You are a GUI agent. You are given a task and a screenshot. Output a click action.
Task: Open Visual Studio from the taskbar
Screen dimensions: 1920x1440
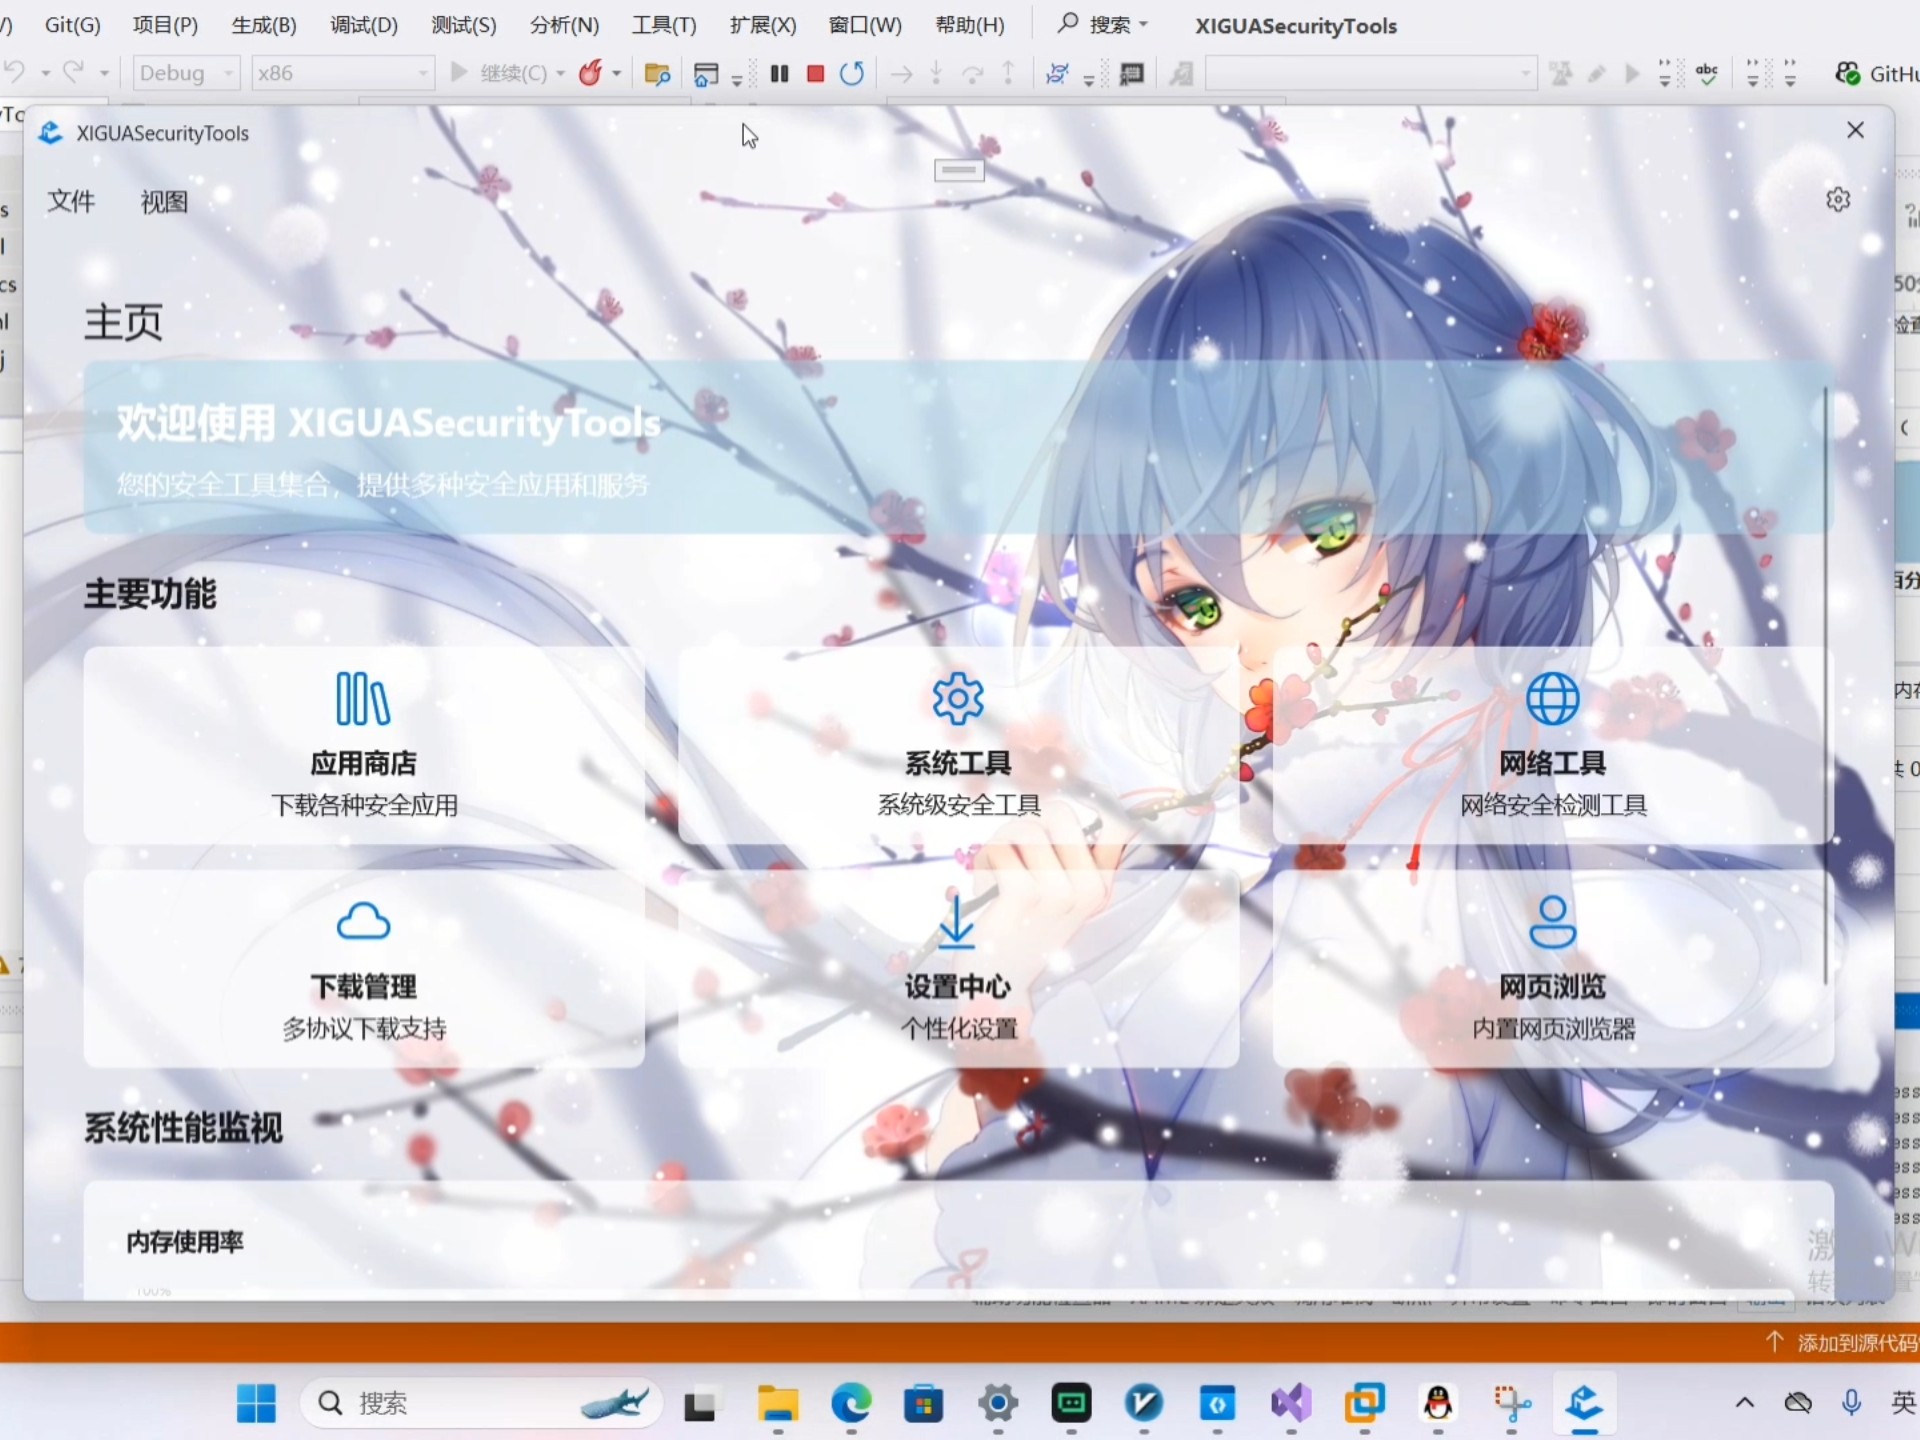point(1291,1403)
